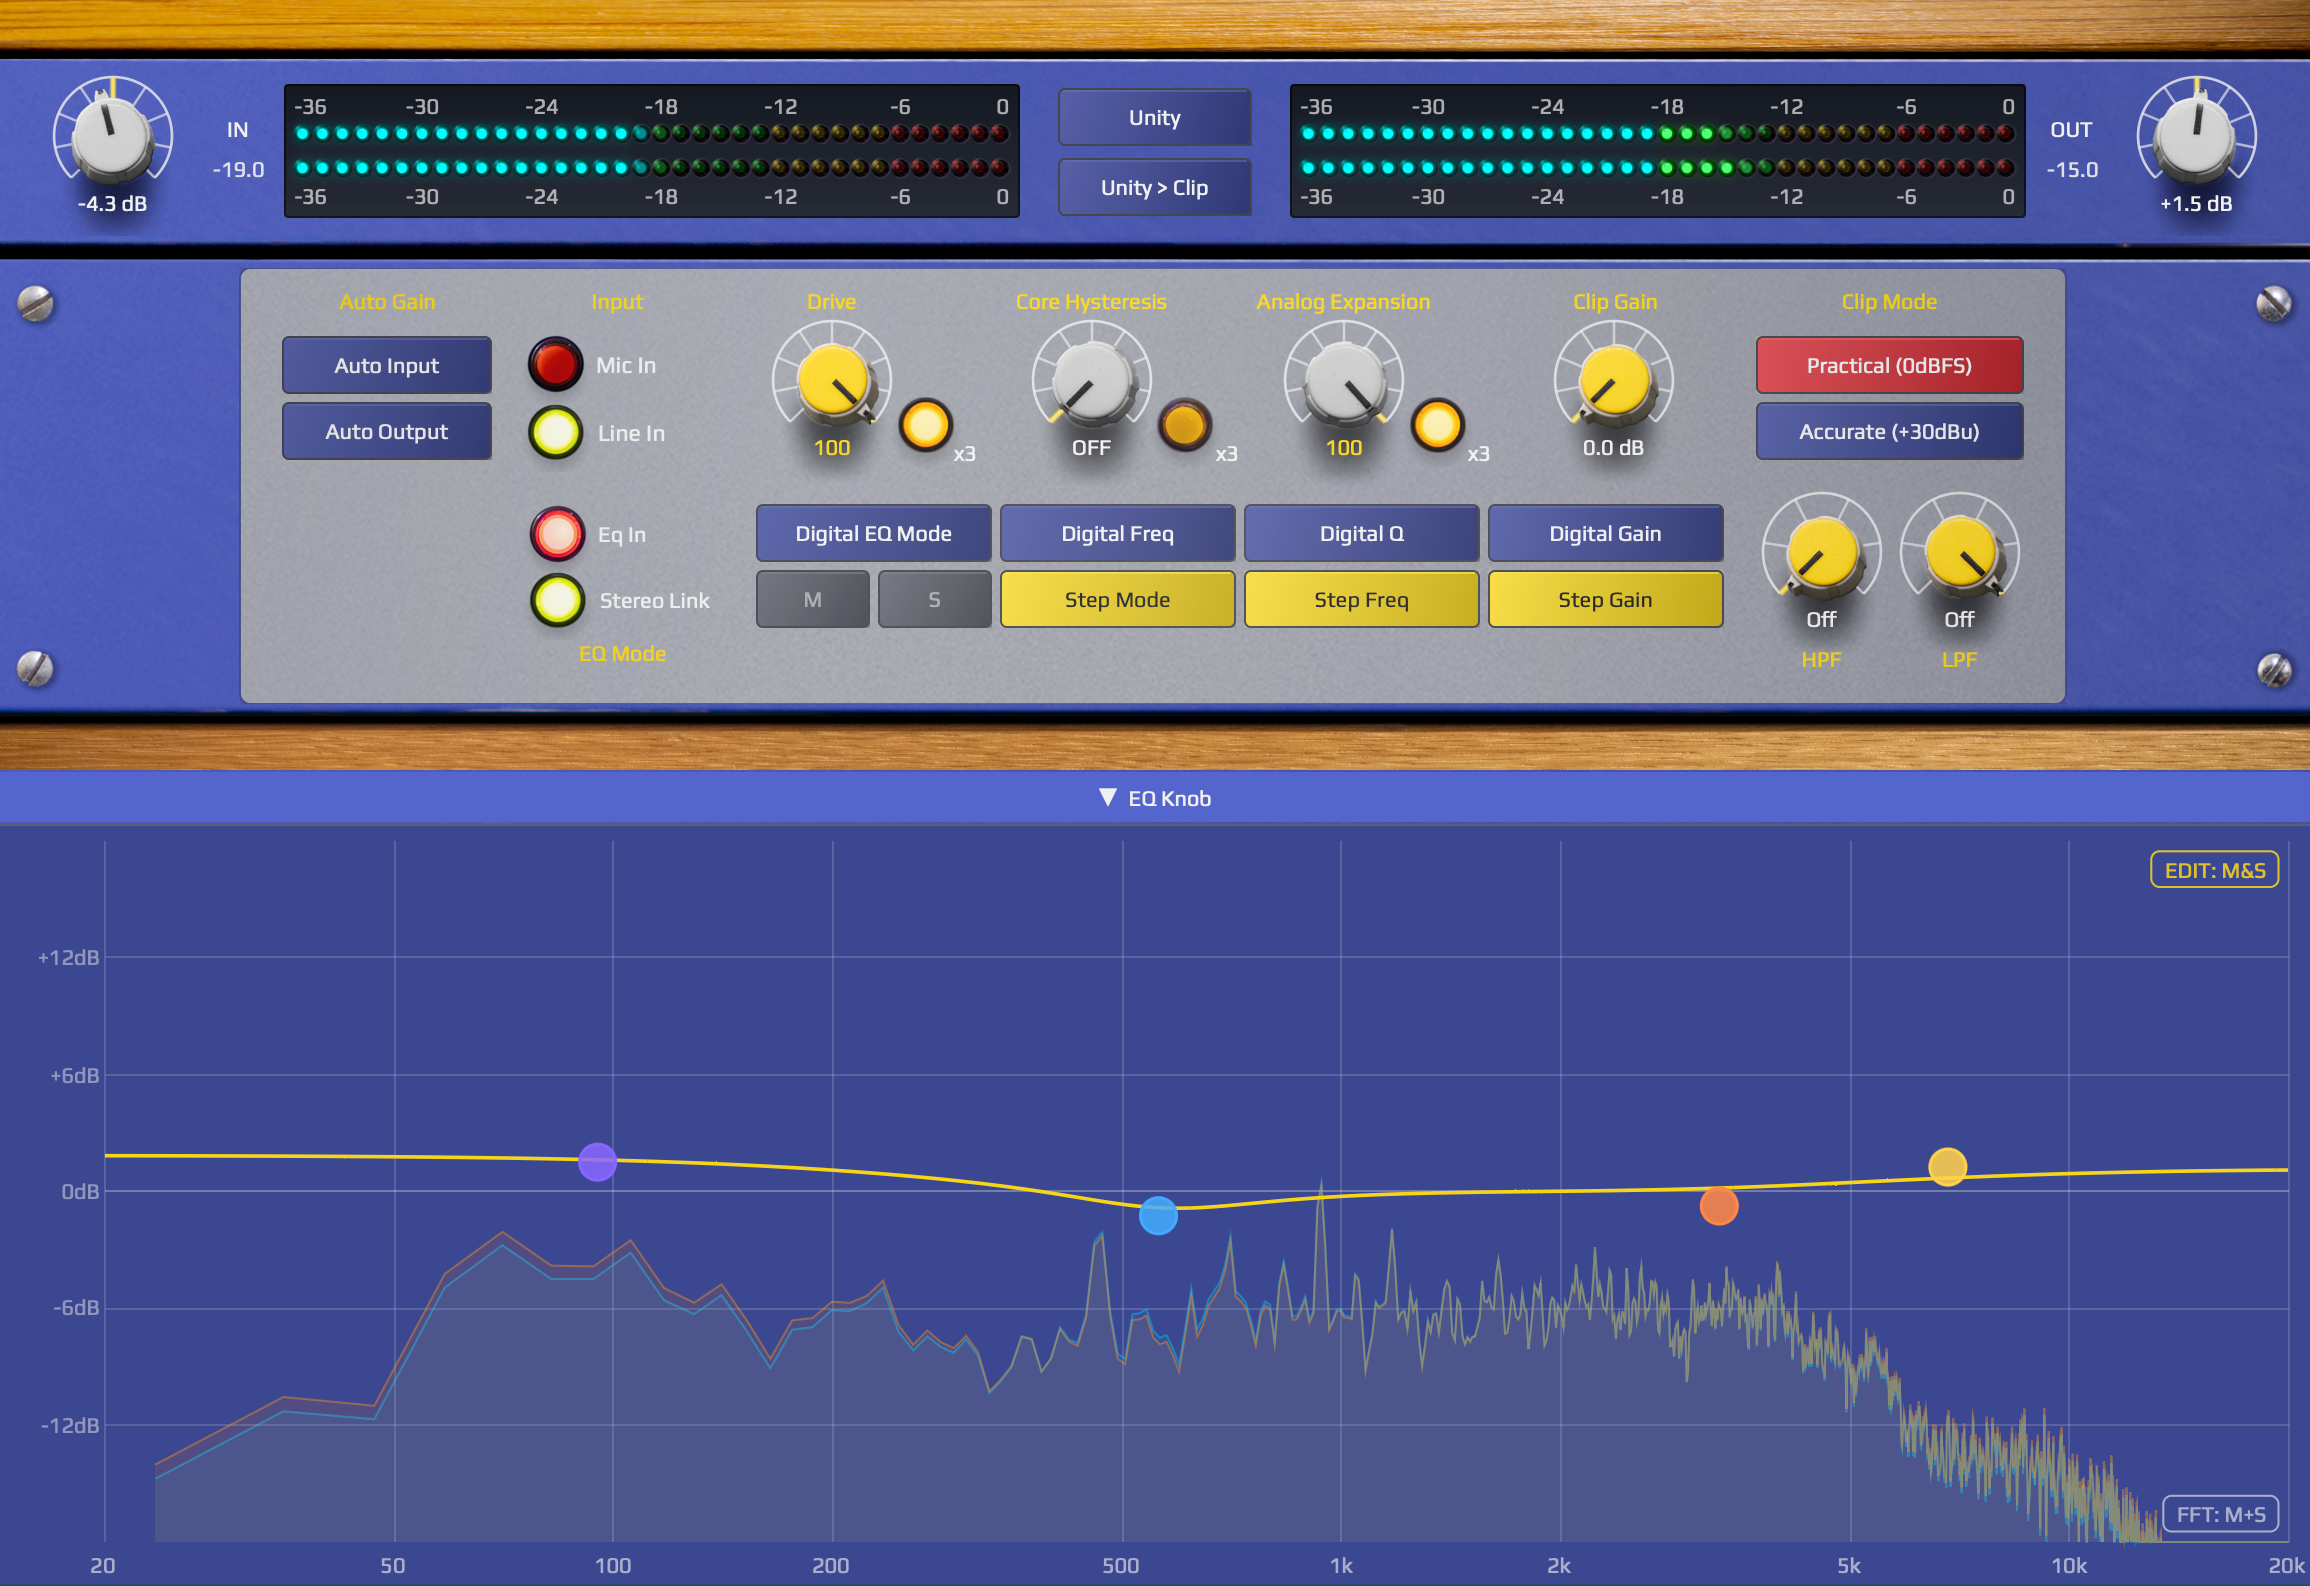Click the EDIT: M&S button

(x=2215, y=870)
